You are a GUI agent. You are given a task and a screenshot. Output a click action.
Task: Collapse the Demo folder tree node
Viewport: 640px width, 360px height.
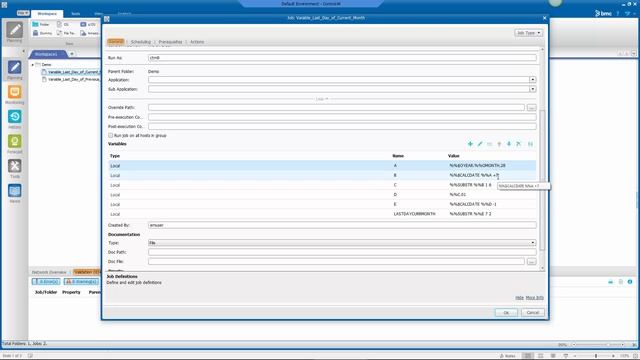(x=33, y=64)
